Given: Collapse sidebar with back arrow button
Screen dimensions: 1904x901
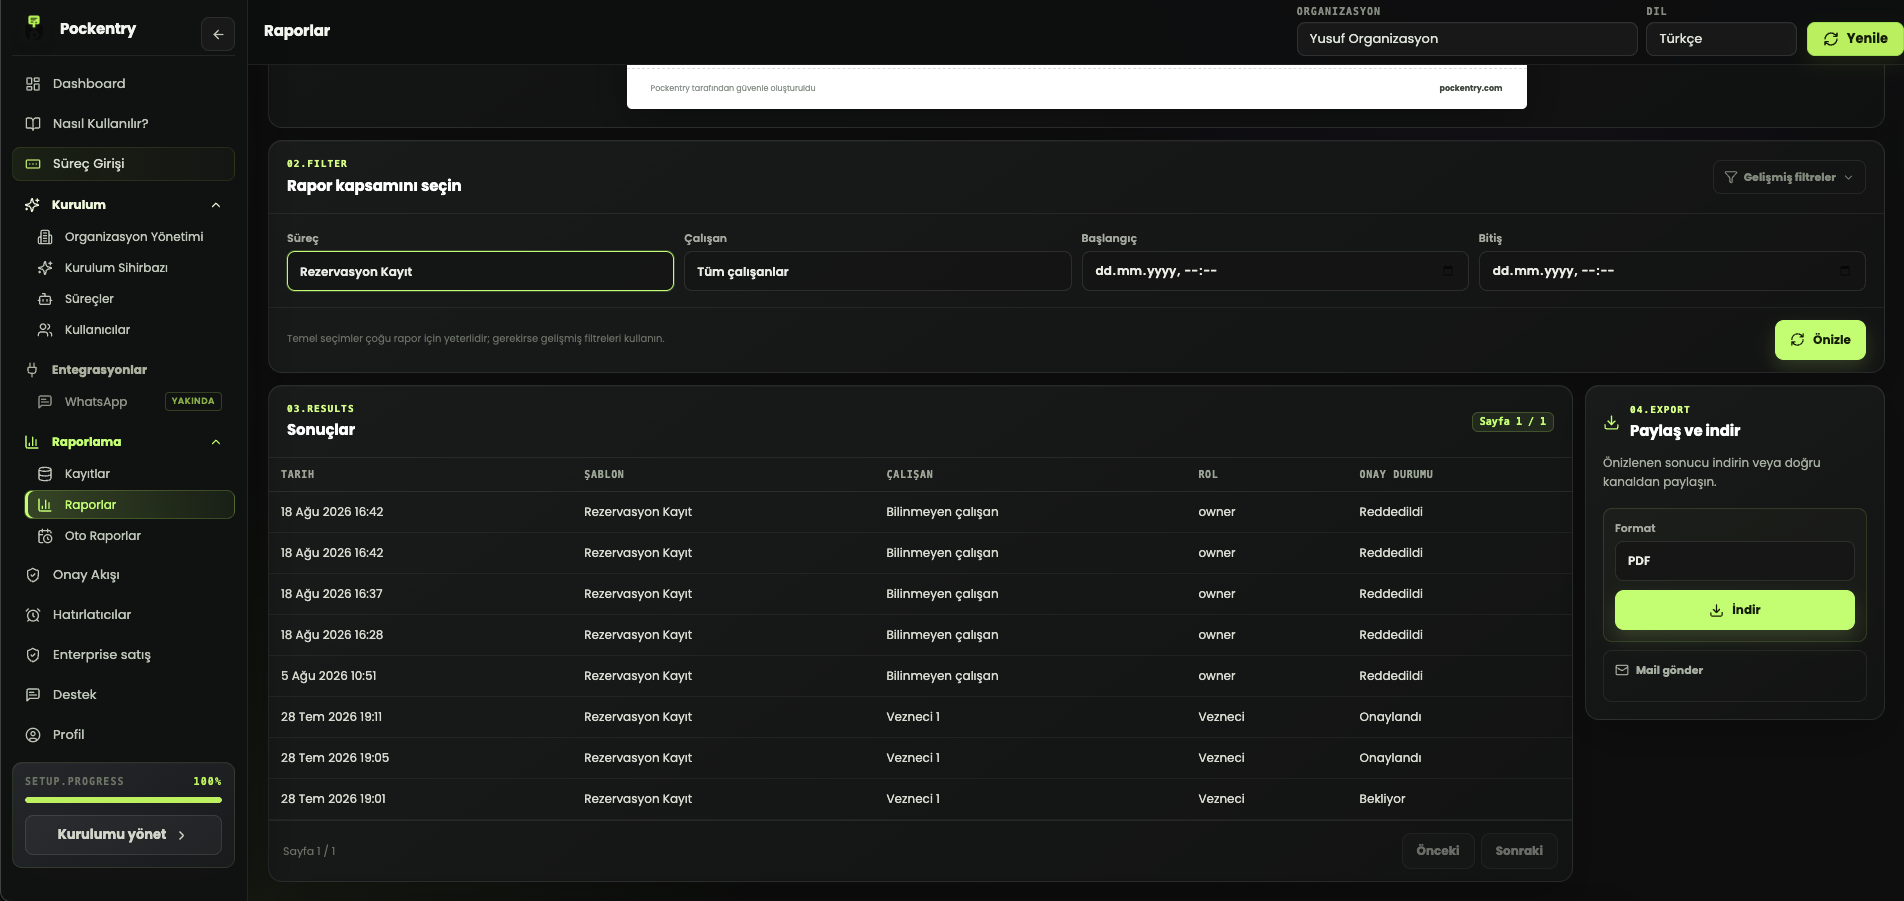Looking at the screenshot, I should [218, 34].
